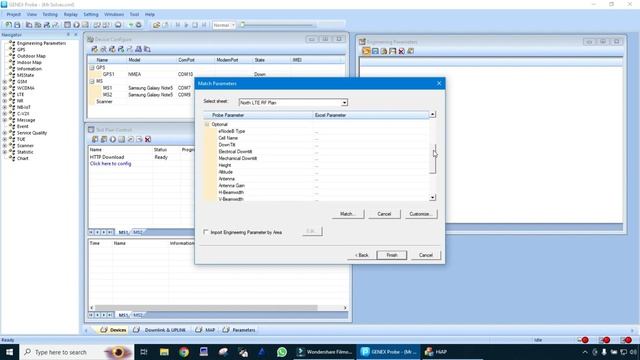Expand the LTE node in Navigator

coord(4,94)
